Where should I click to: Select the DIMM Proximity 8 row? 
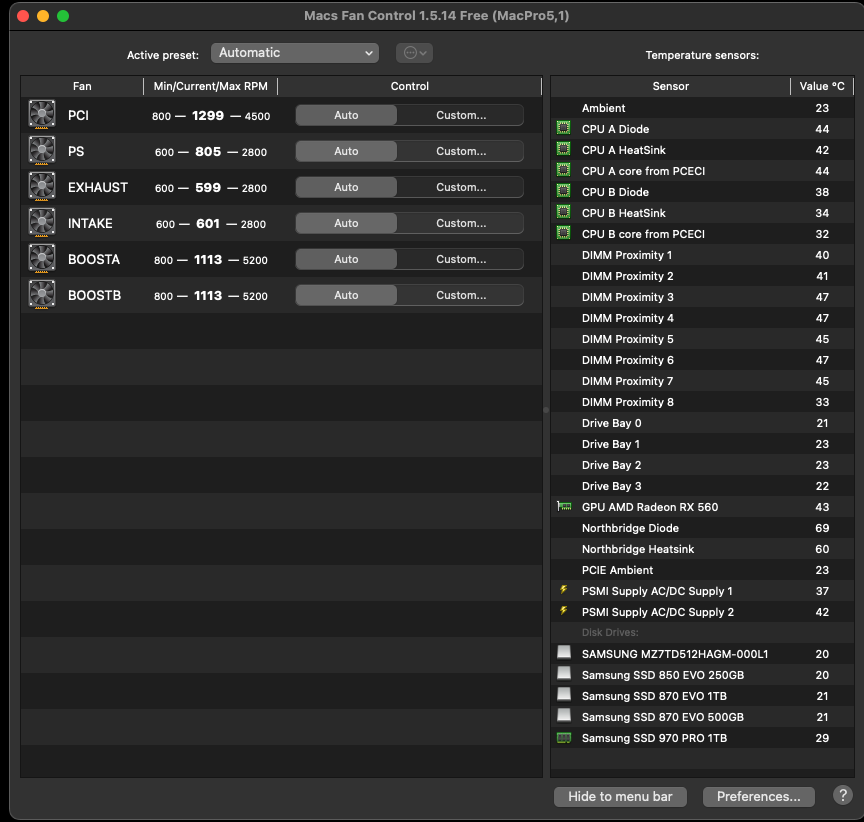(702, 402)
